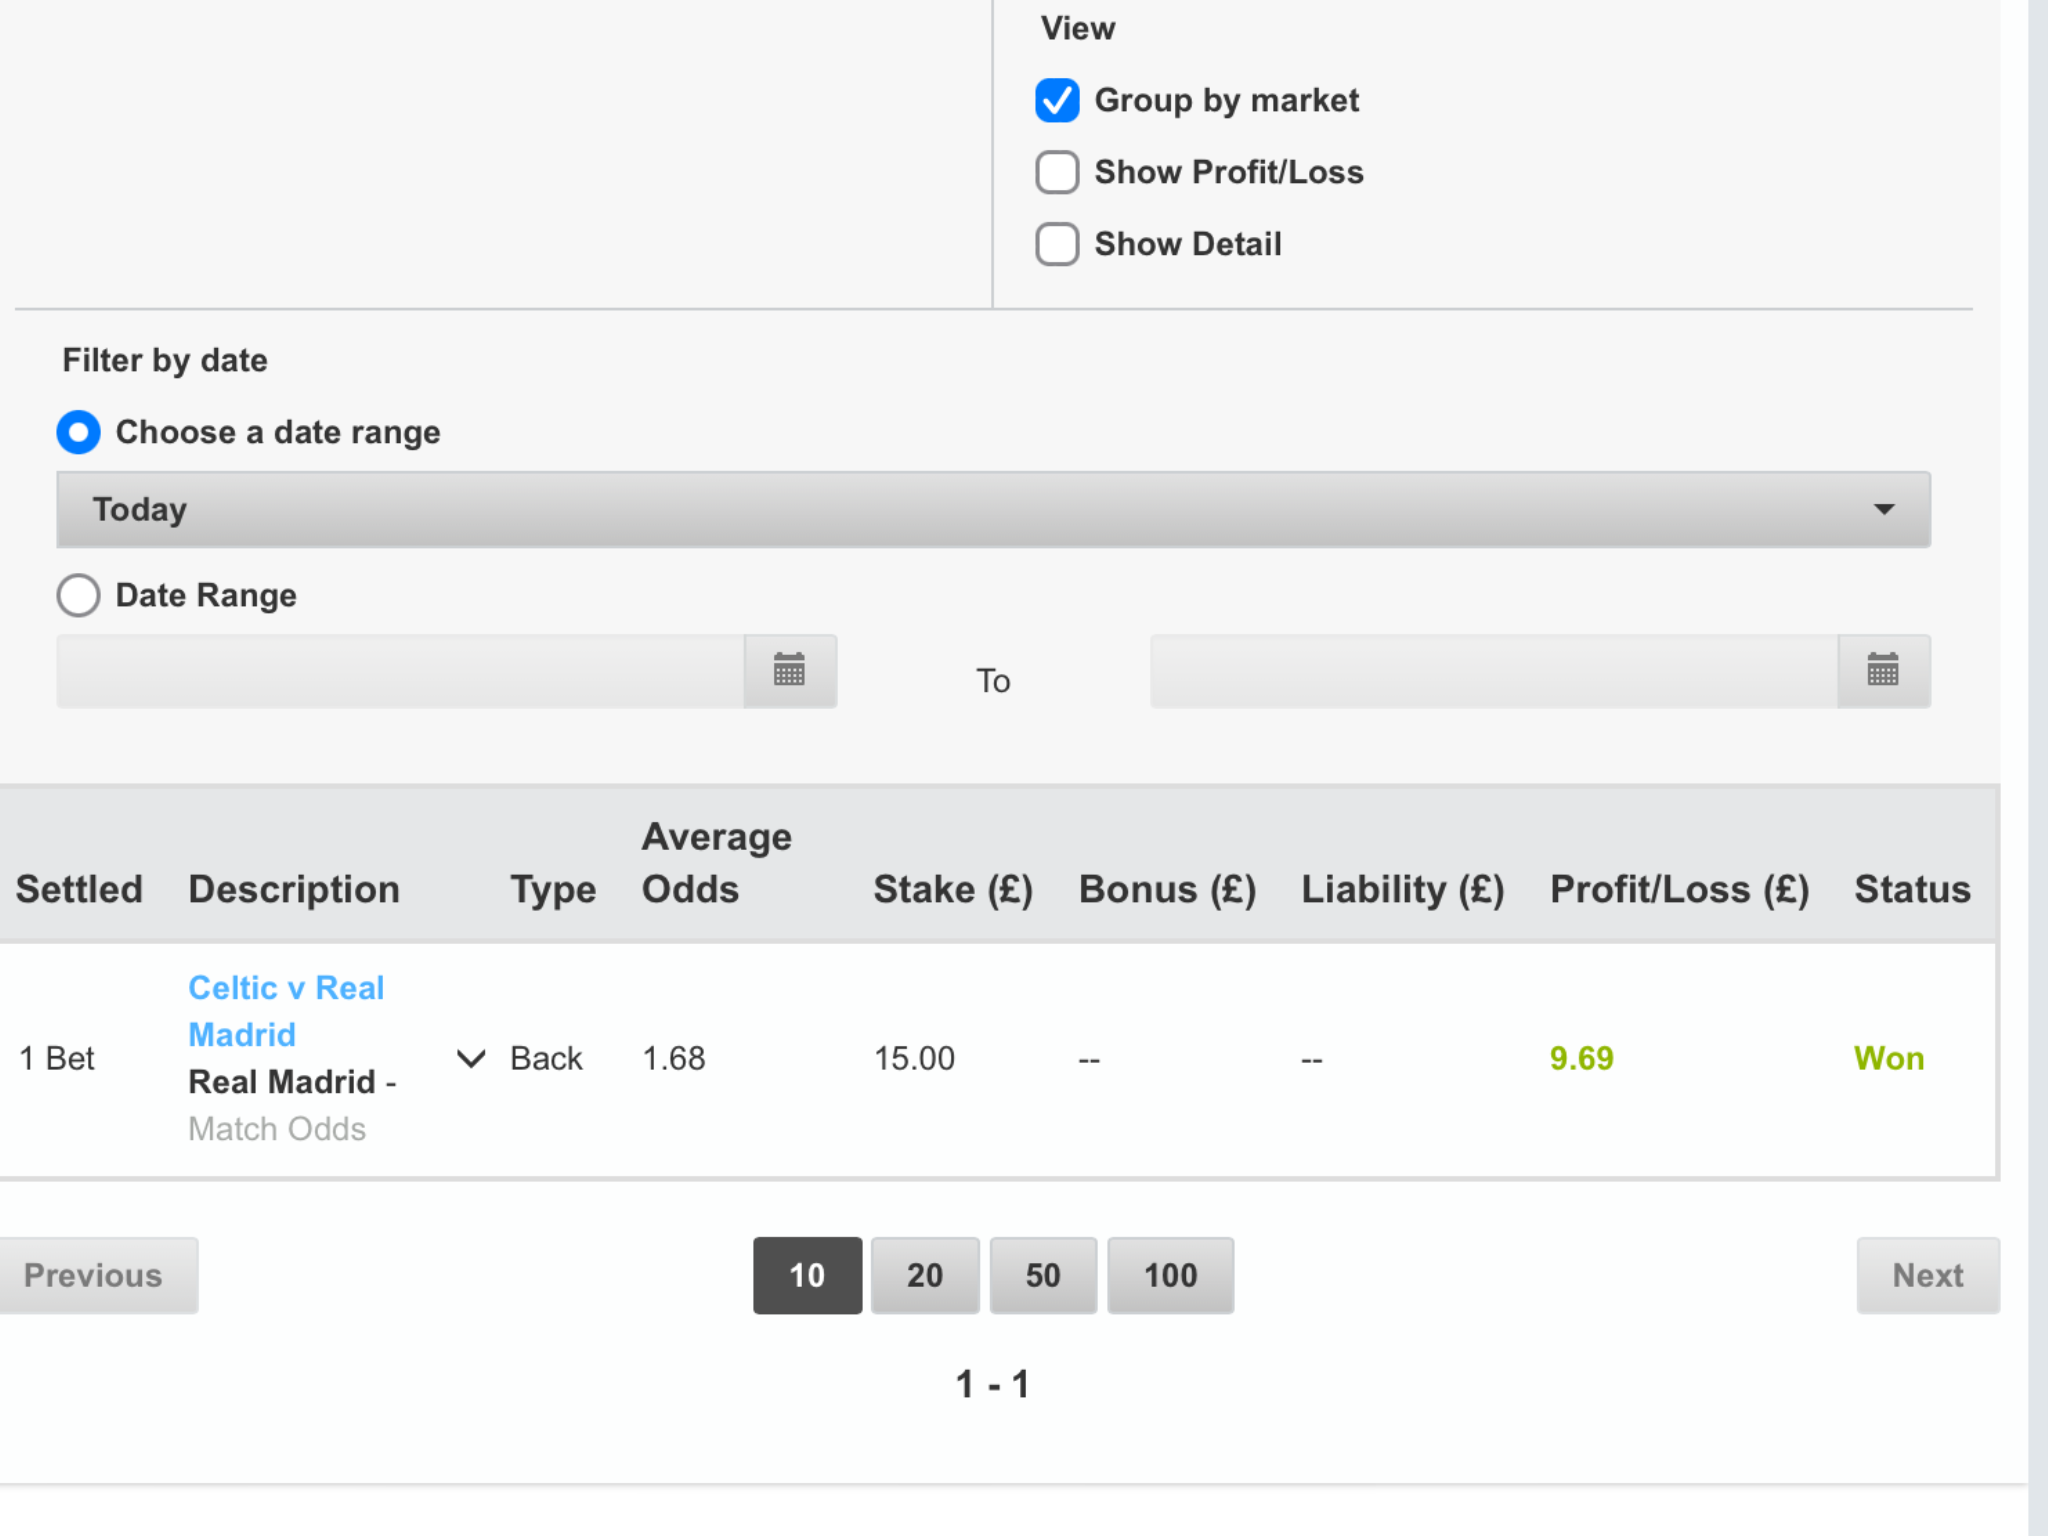This screenshot has height=1536, width=2048.
Task: Select the Date Range radio button
Action: (78, 595)
